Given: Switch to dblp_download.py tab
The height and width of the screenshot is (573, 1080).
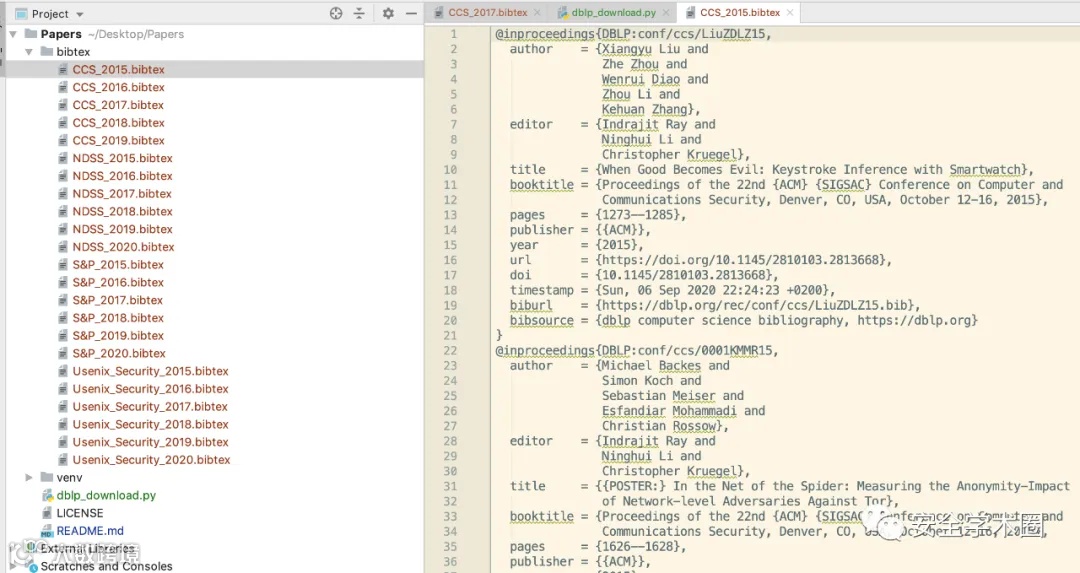Looking at the screenshot, I should pos(613,12).
